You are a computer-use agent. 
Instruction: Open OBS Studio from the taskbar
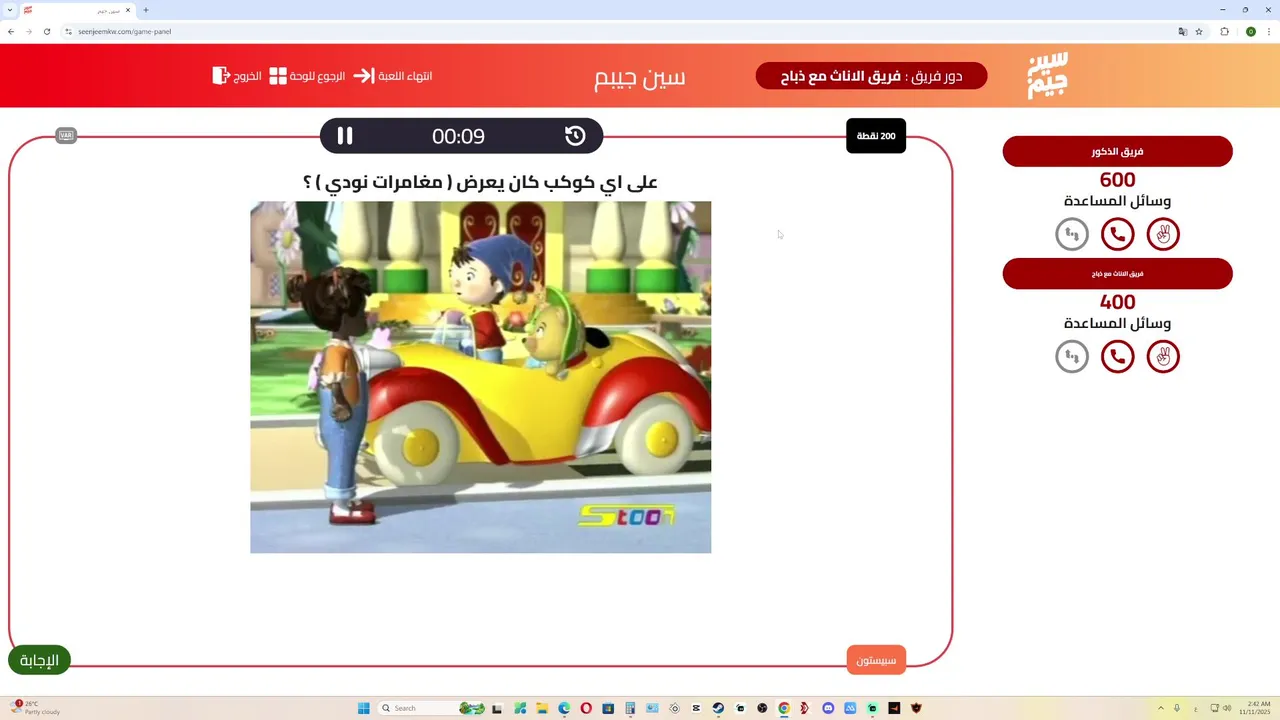point(762,708)
